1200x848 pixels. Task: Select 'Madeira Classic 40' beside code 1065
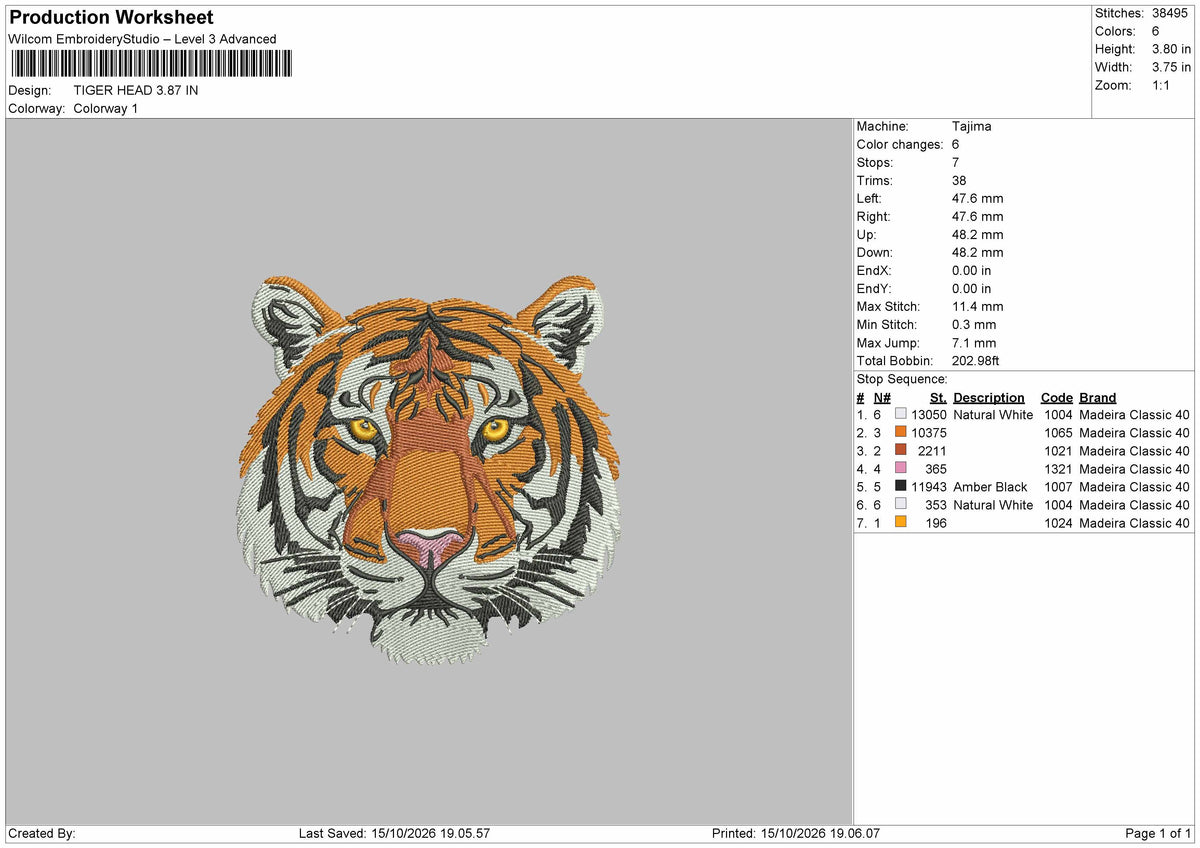pyautogui.click(x=1135, y=432)
